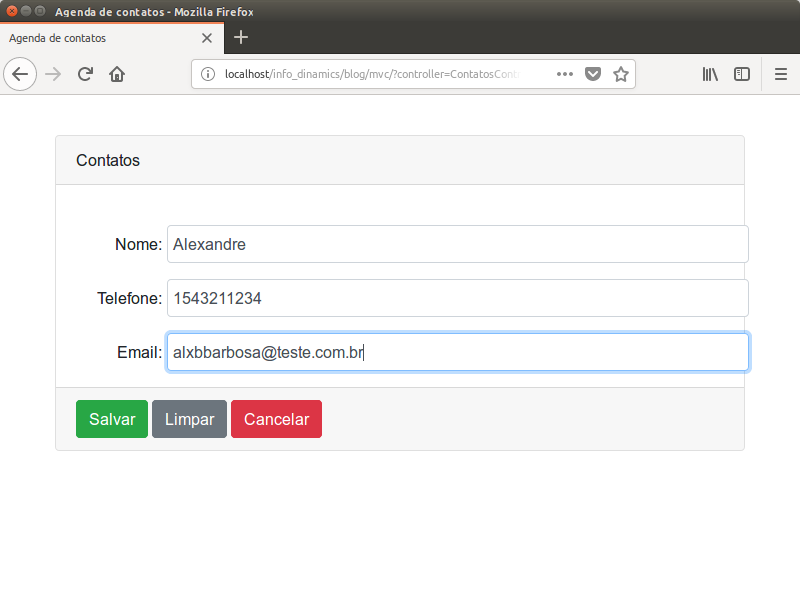
Task: Click inside the Email input field
Action: pyautogui.click(x=458, y=352)
